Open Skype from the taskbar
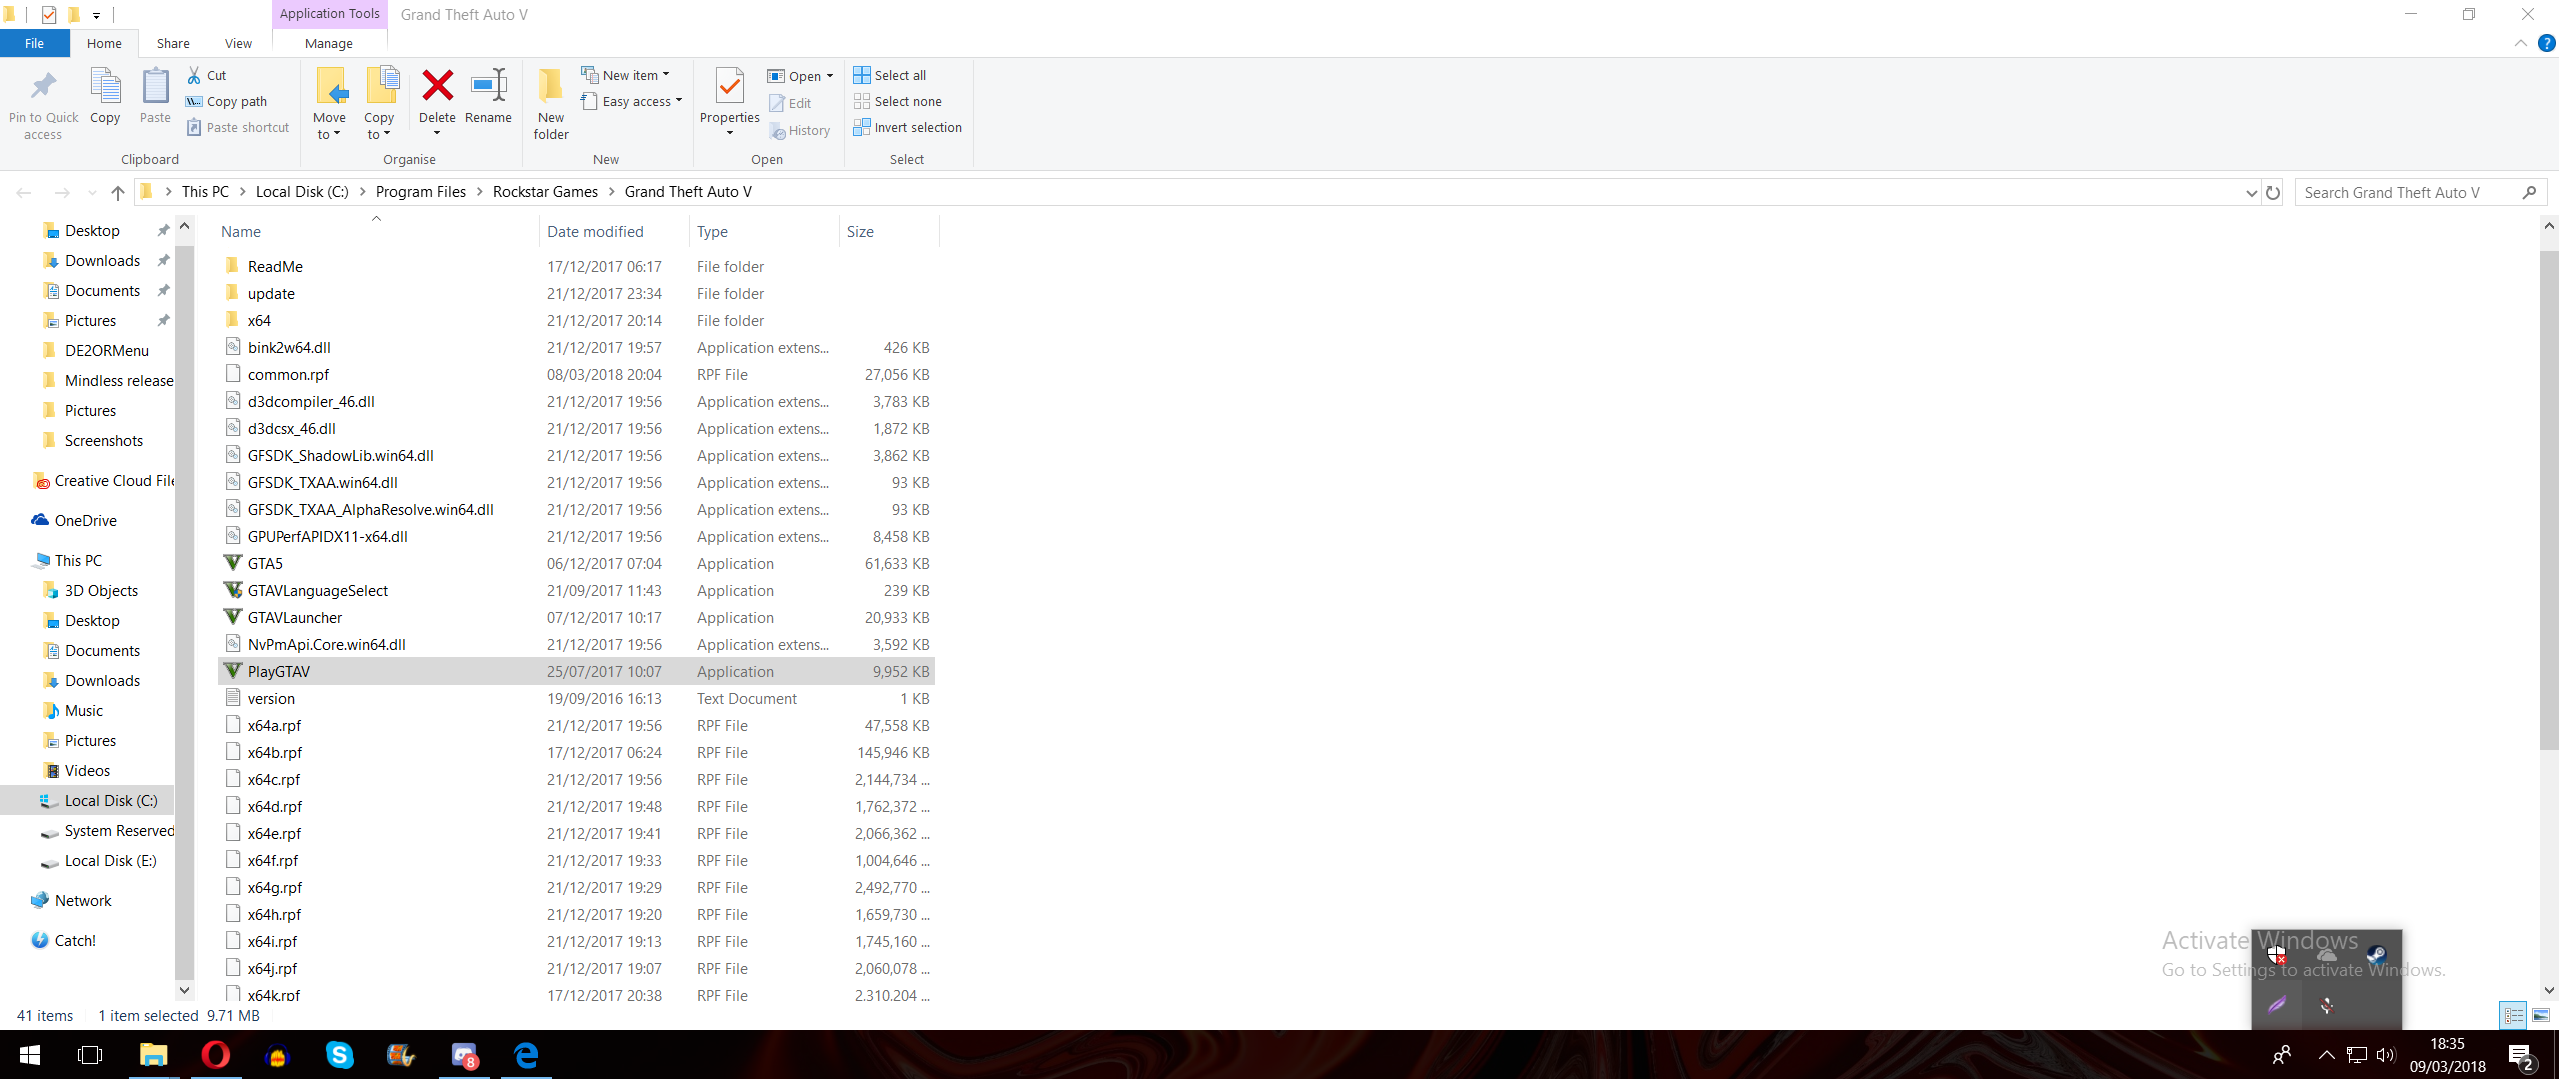 click(339, 1054)
